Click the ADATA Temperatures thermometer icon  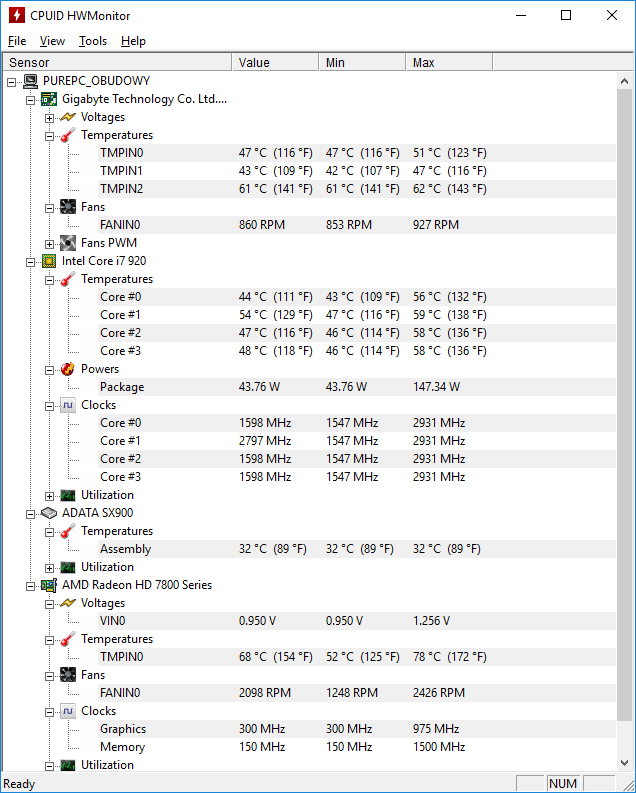pyautogui.click(x=68, y=531)
